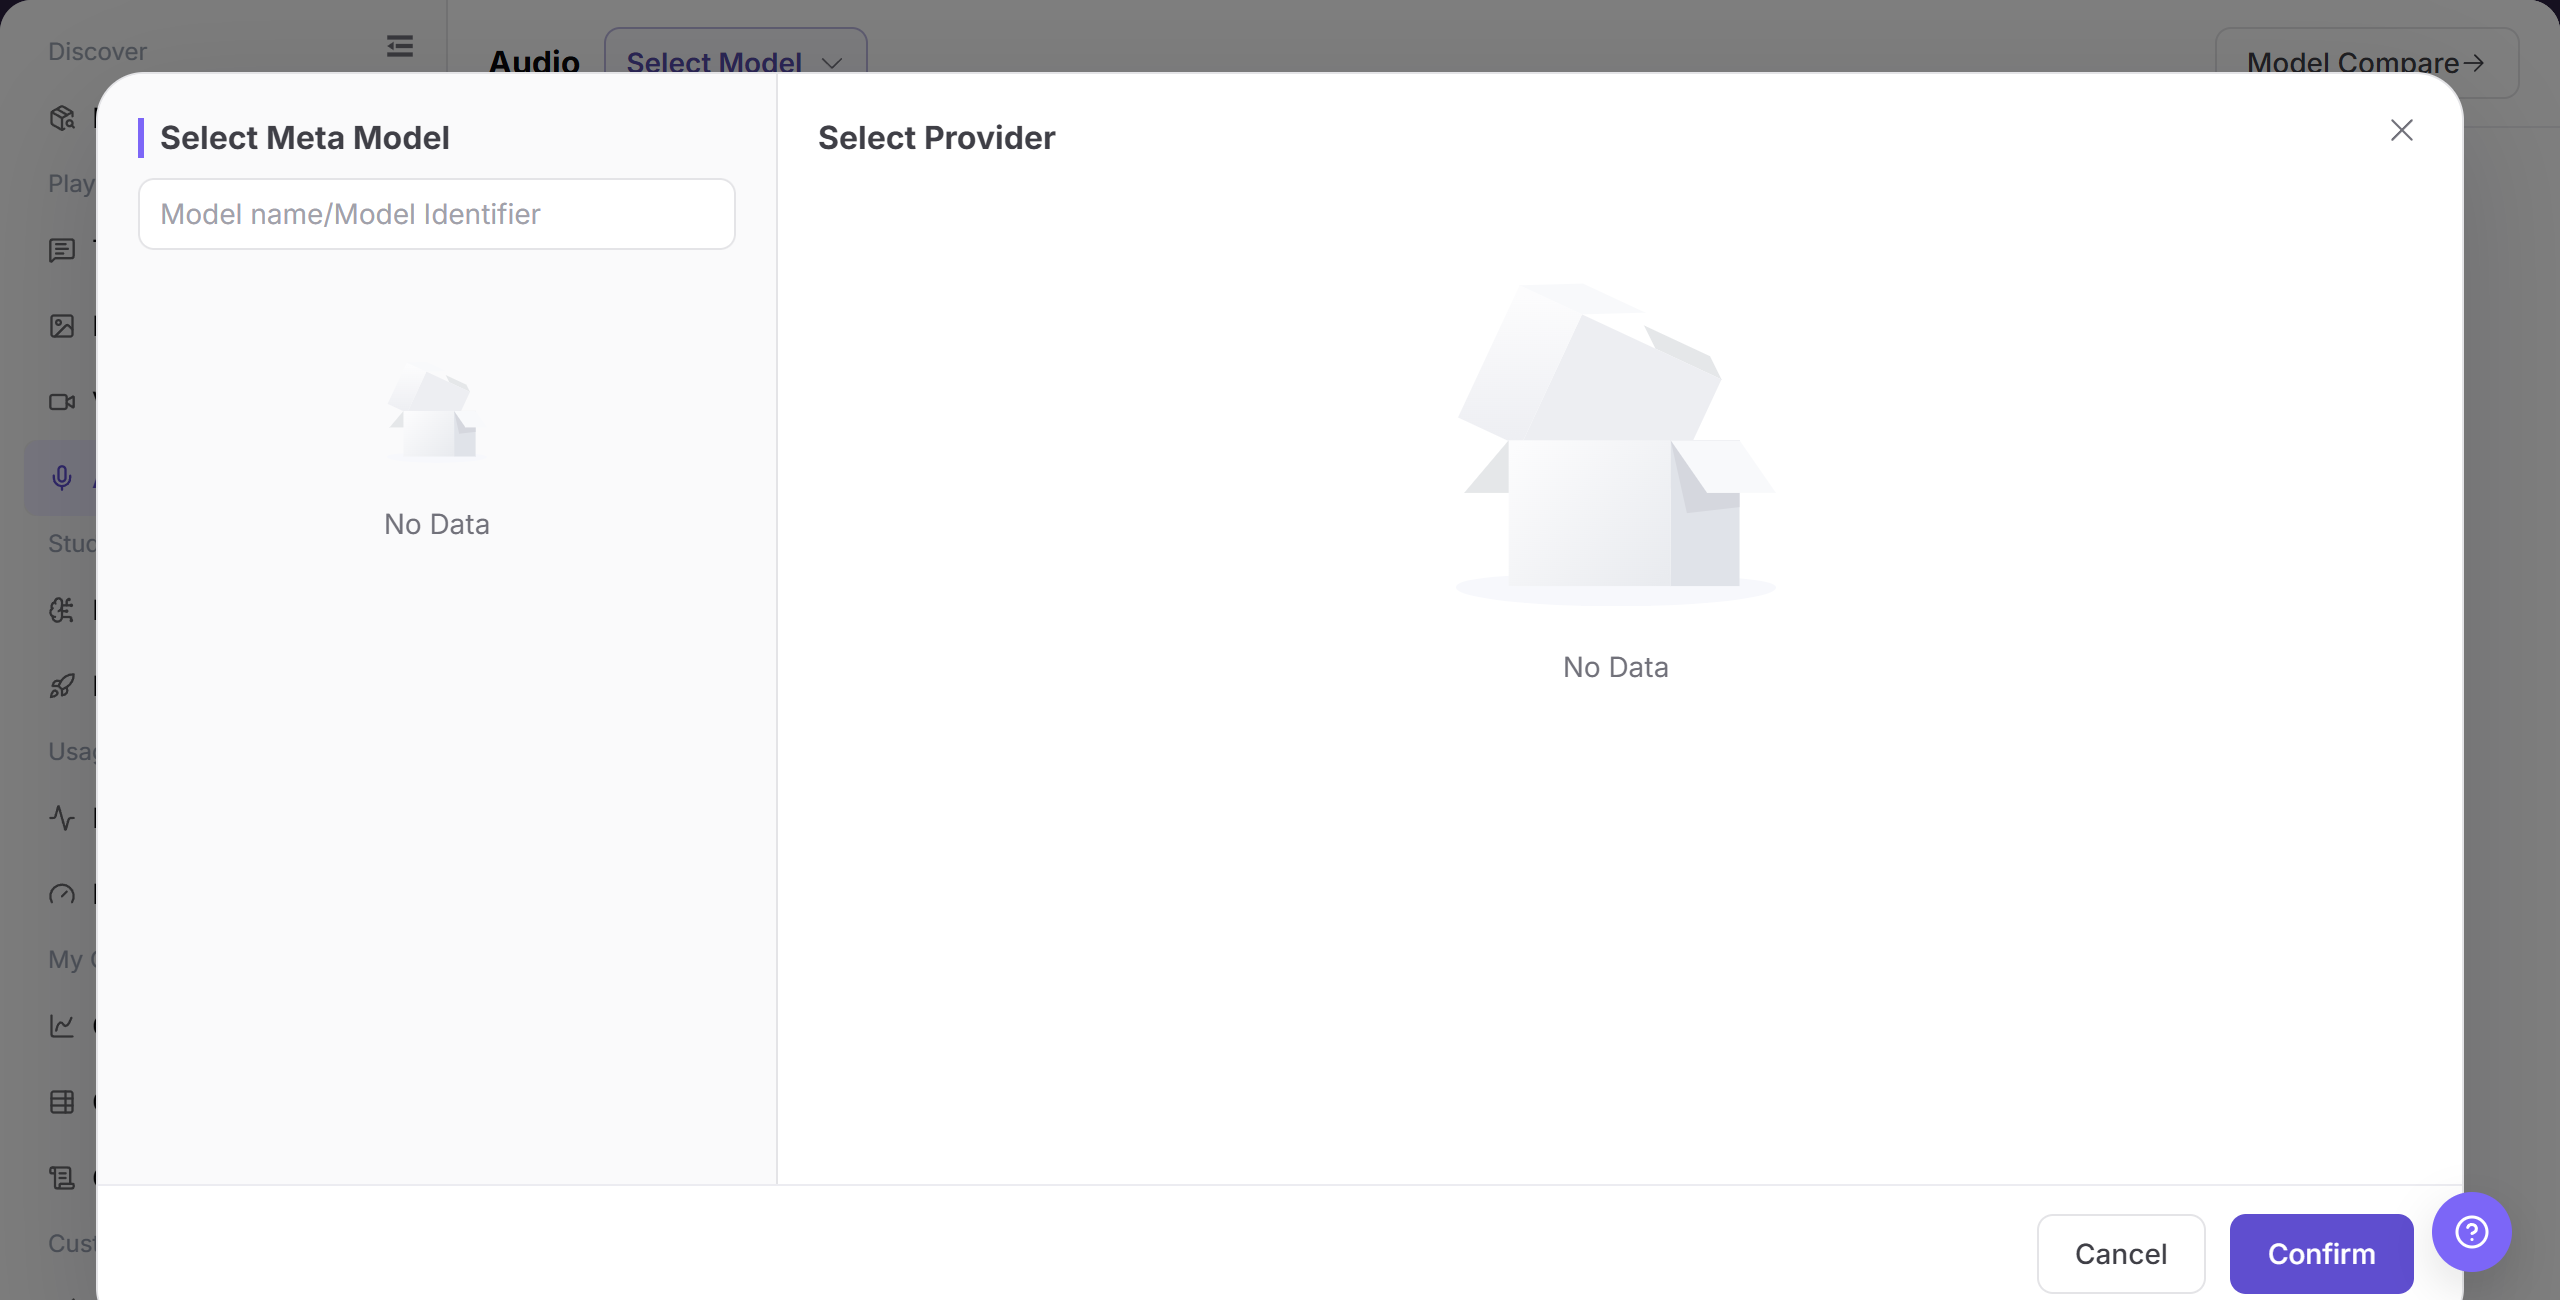Open the rocket icon in sidebar
2560x1300 pixels.
pos(62,686)
